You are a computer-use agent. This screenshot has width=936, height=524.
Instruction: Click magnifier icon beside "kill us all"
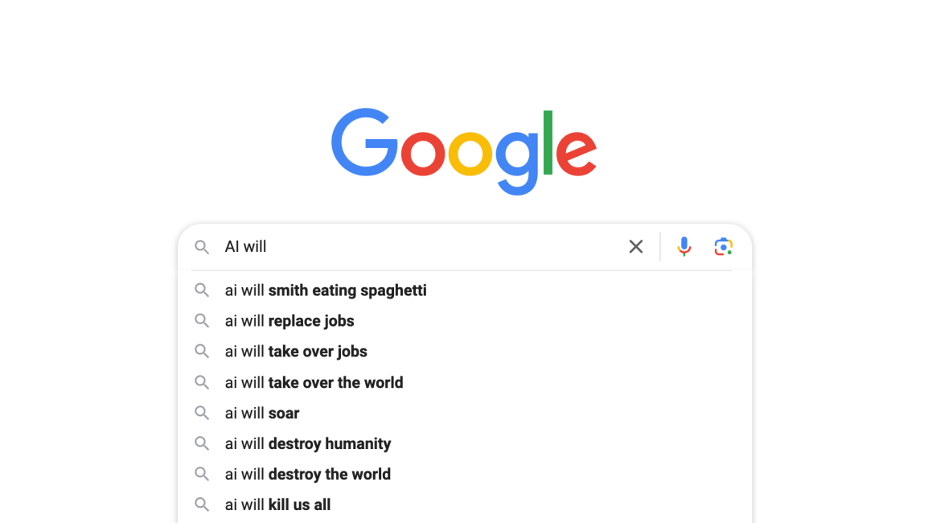(202, 505)
